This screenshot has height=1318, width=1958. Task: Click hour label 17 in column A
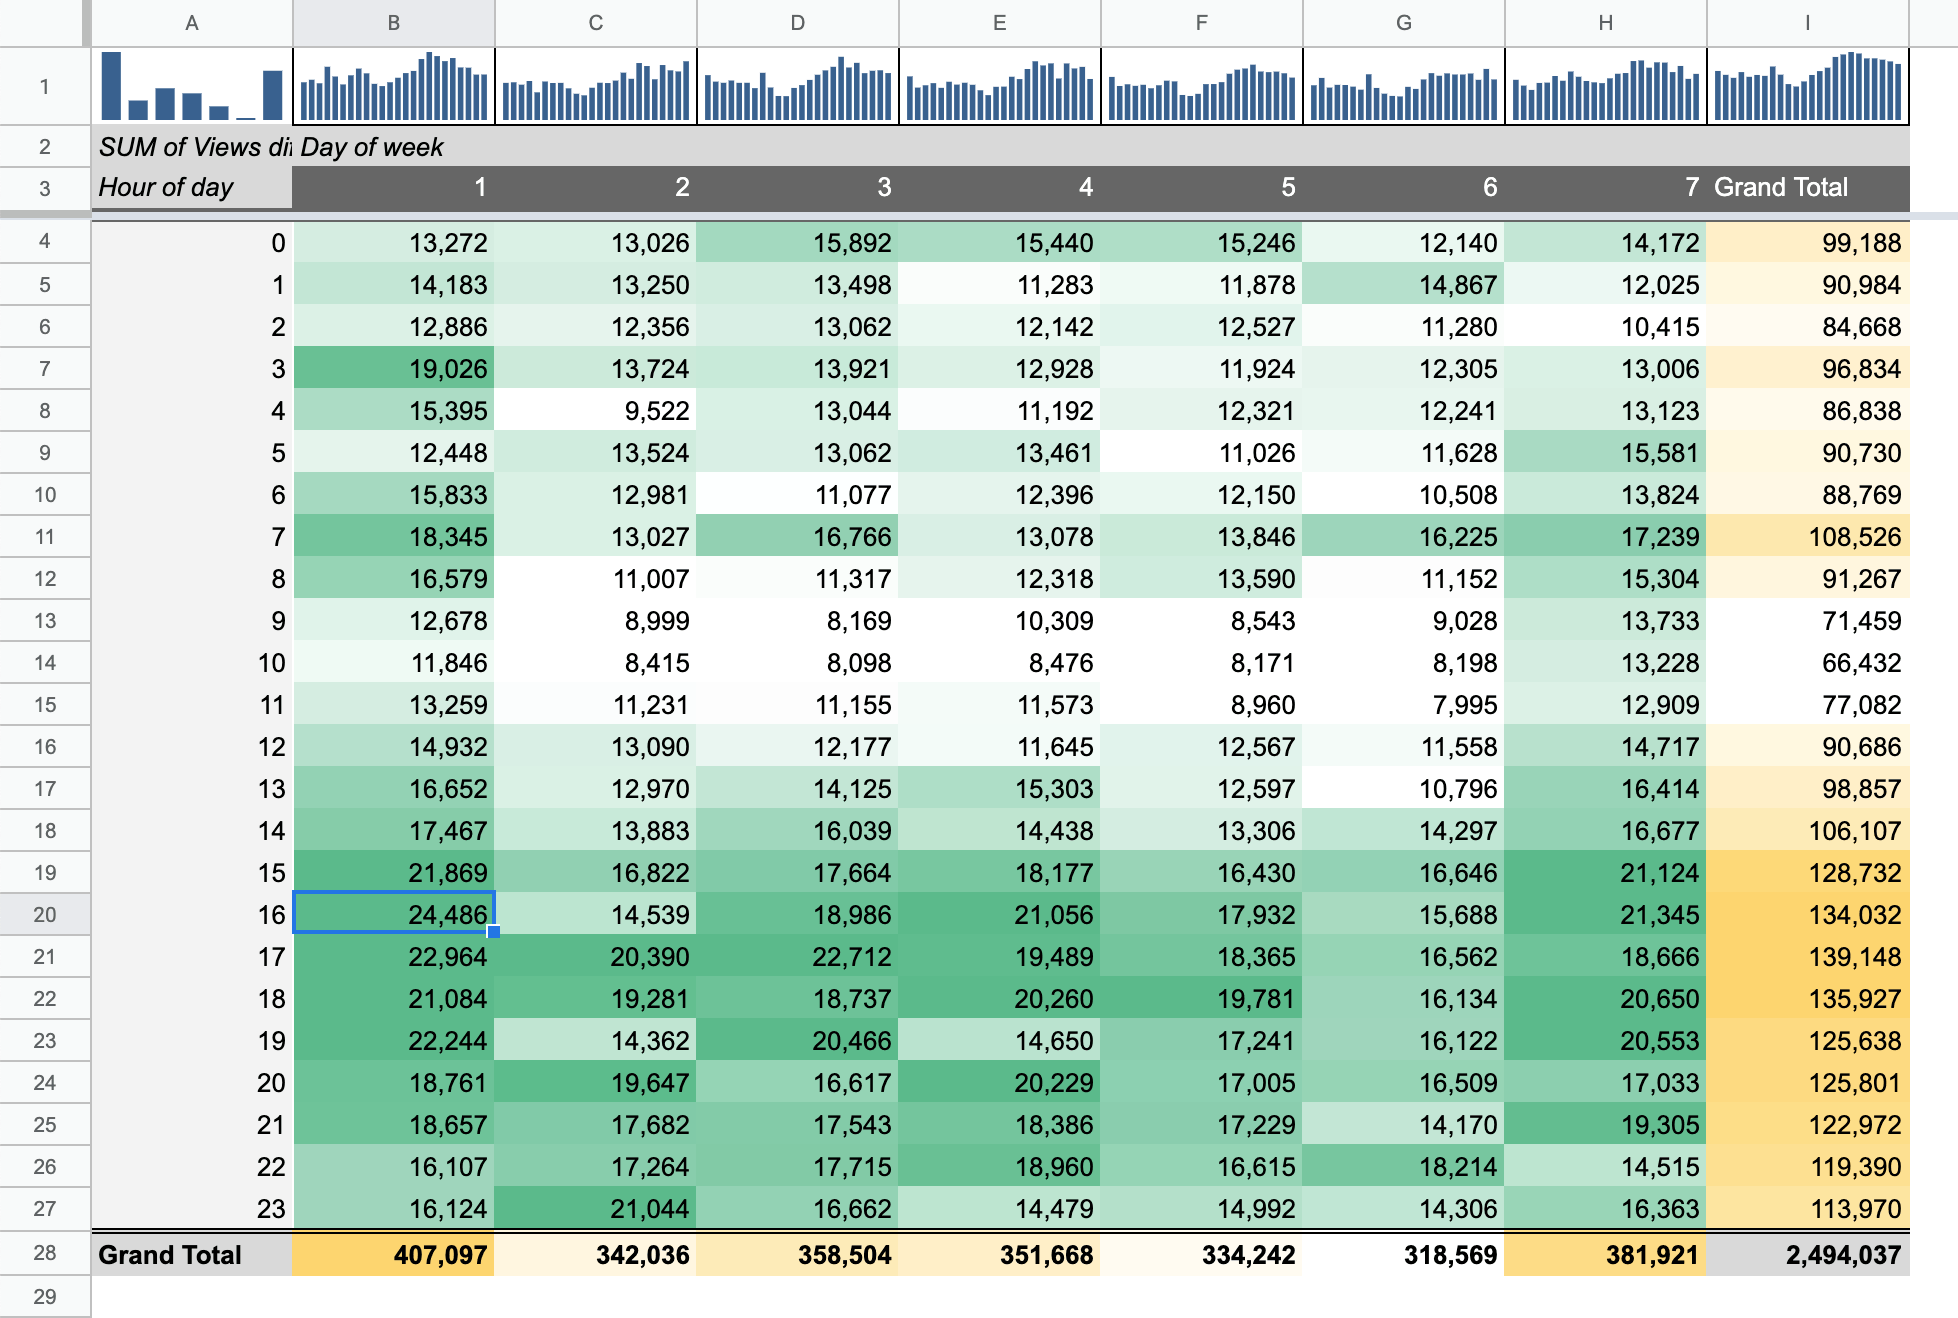(192, 956)
